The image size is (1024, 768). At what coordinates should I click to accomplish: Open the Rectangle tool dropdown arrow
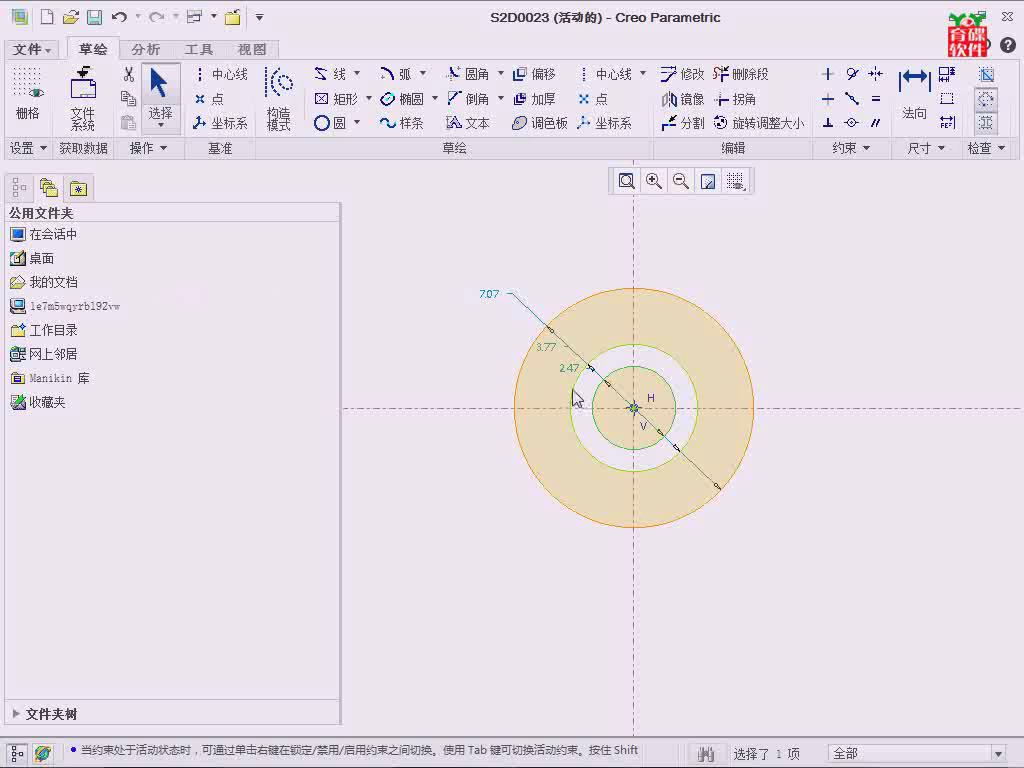[x=368, y=98]
